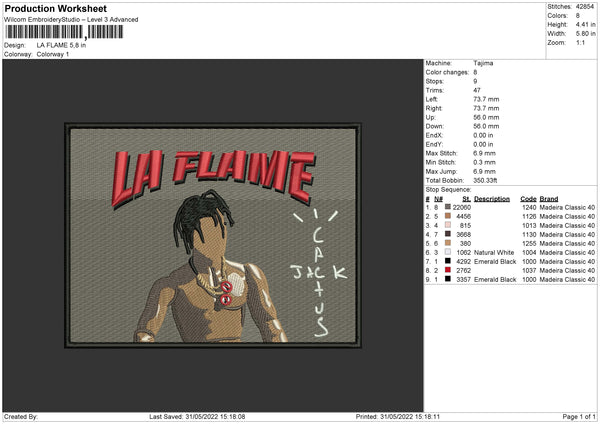Screen dimensions: 600x424
Task: Click 'Wilcom EmbroideryStudio – Level 3 Advanced' text
Action: (71, 20)
